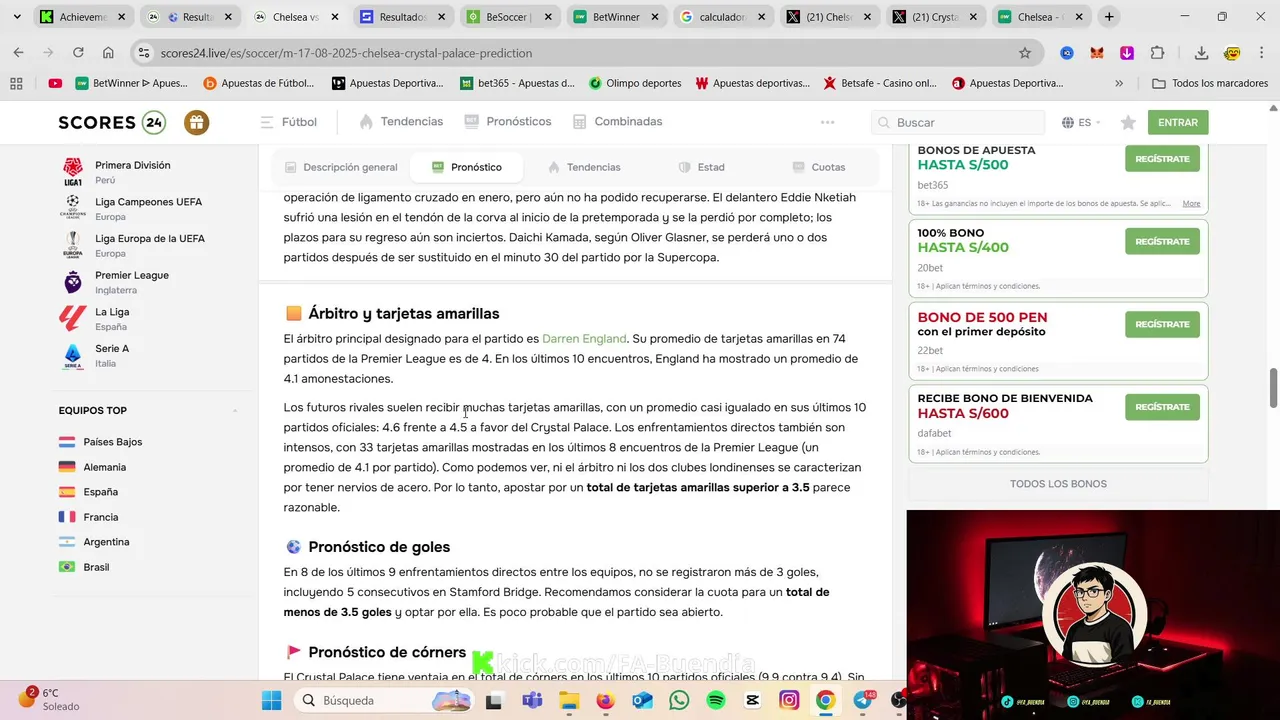The width and height of the screenshot is (1280, 720).
Task: Click REGÍSTRATE for bet365 bonus
Action: (1162, 159)
